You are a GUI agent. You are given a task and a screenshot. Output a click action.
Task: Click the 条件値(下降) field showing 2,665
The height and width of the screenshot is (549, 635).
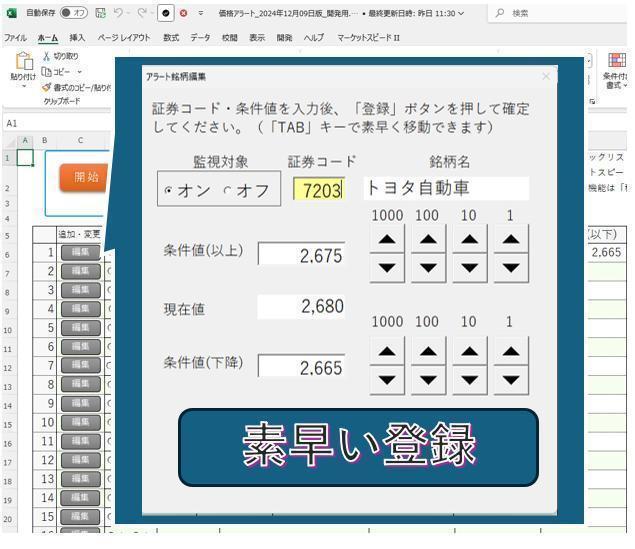[x=301, y=366]
